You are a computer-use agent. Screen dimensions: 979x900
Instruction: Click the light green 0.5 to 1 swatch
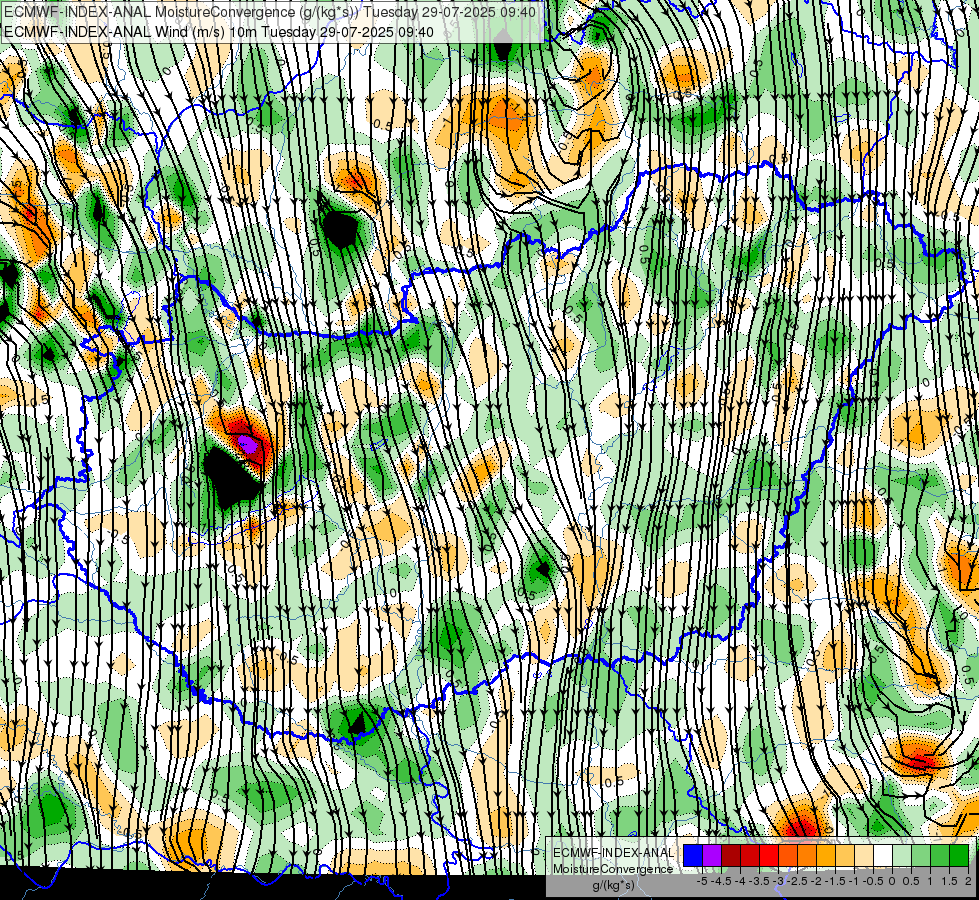pos(921,855)
